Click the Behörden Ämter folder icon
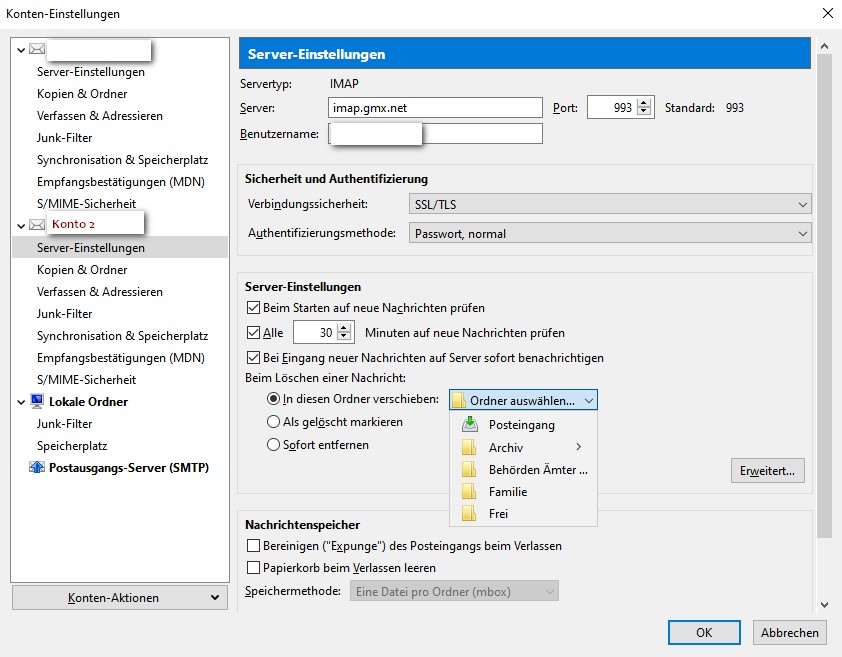Image resolution: width=842 pixels, height=657 pixels. tap(468, 470)
